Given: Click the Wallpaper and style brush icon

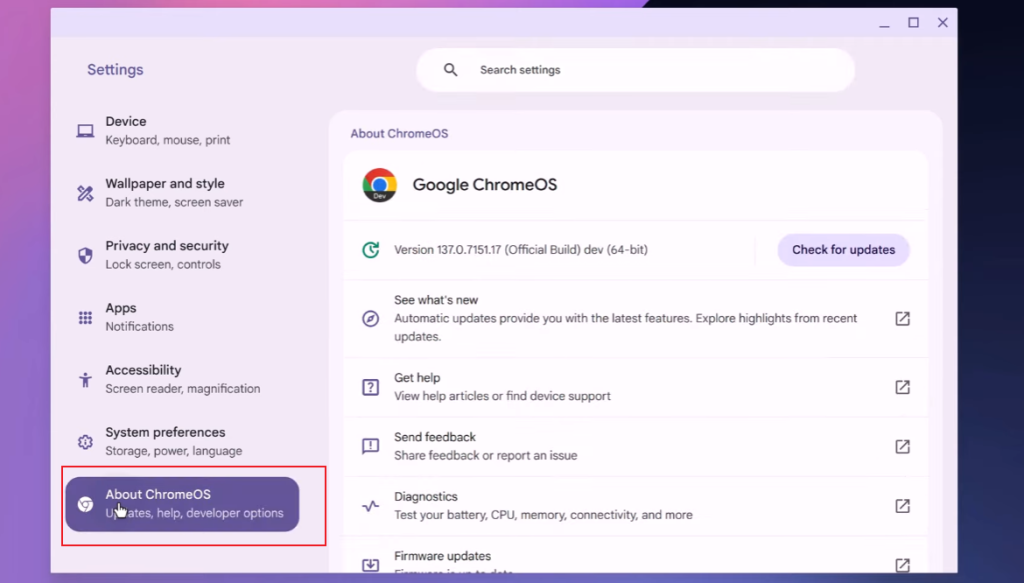Looking at the screenshot, I should click(x=85, y=193).
